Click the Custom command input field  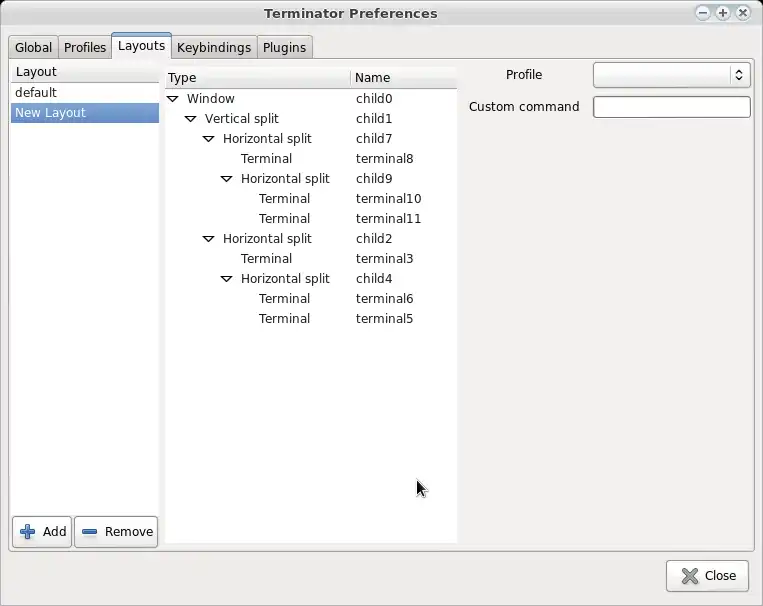coord(672,107)
